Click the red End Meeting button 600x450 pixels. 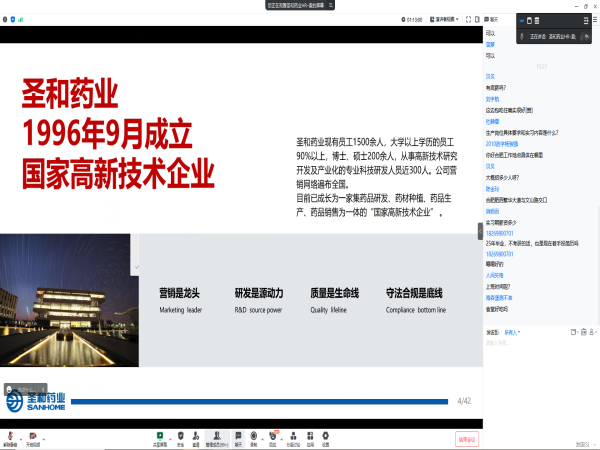click(467, 439)
